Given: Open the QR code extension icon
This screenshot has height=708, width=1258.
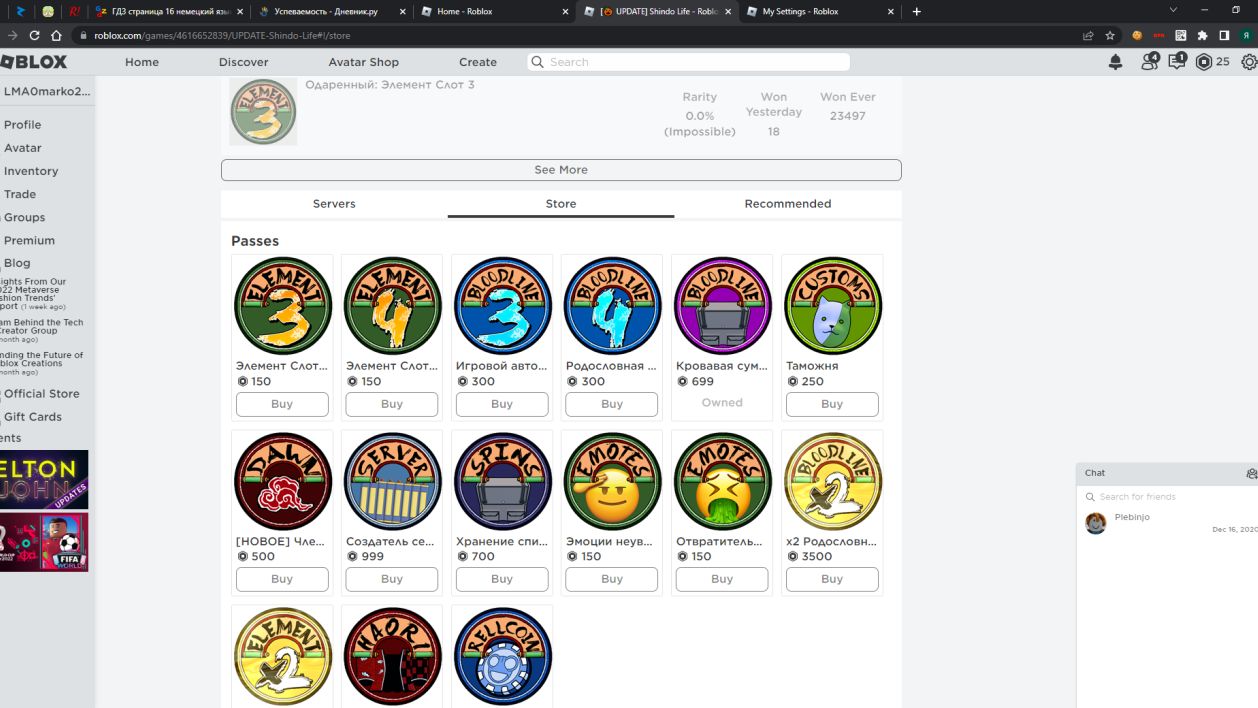Looking at the screenshot, I should (x=1181, y=35).
